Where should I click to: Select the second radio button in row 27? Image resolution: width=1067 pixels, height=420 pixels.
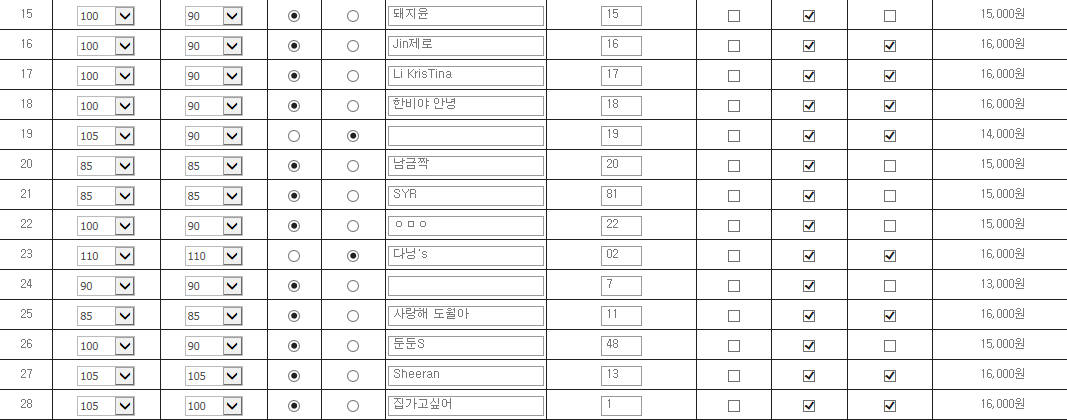click(352, 376)
